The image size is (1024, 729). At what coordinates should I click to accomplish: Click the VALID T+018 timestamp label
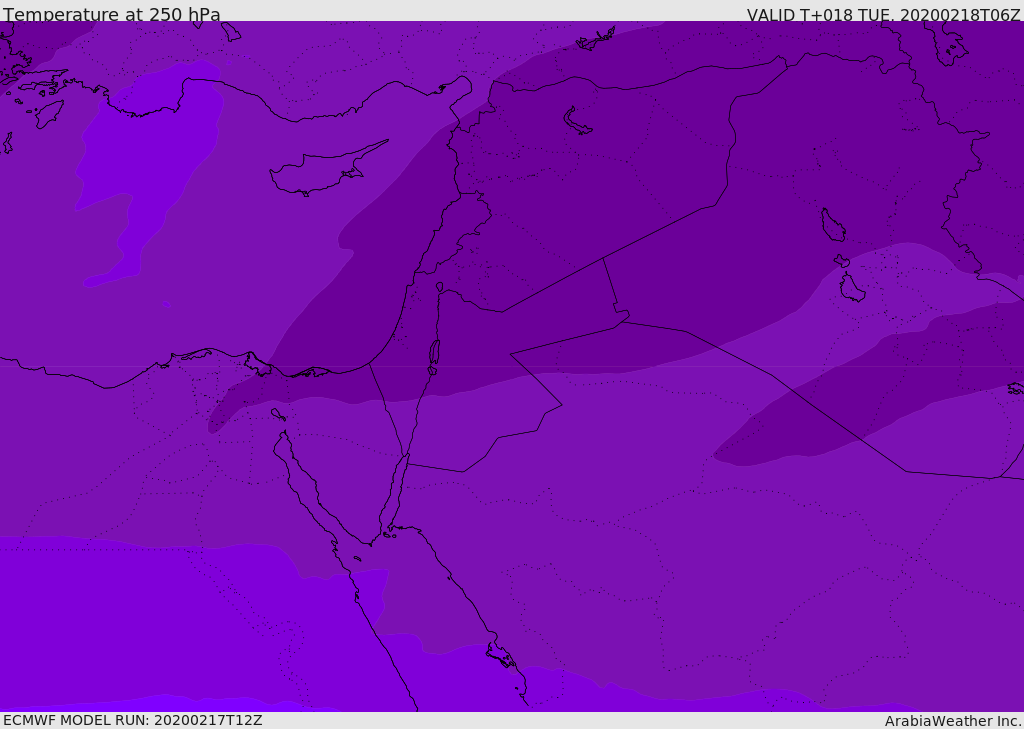click(884, 15)
